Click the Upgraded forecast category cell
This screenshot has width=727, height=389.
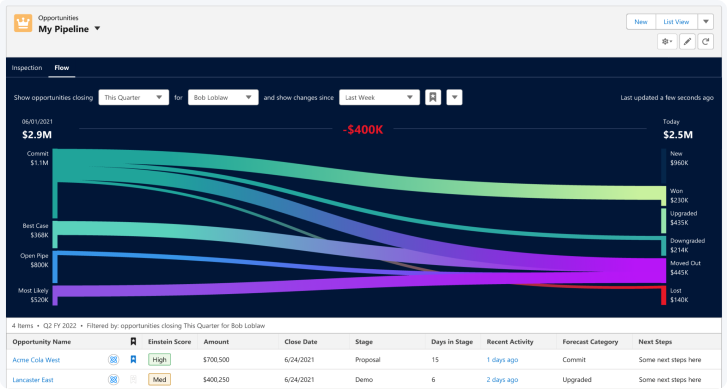coord(577,380)
